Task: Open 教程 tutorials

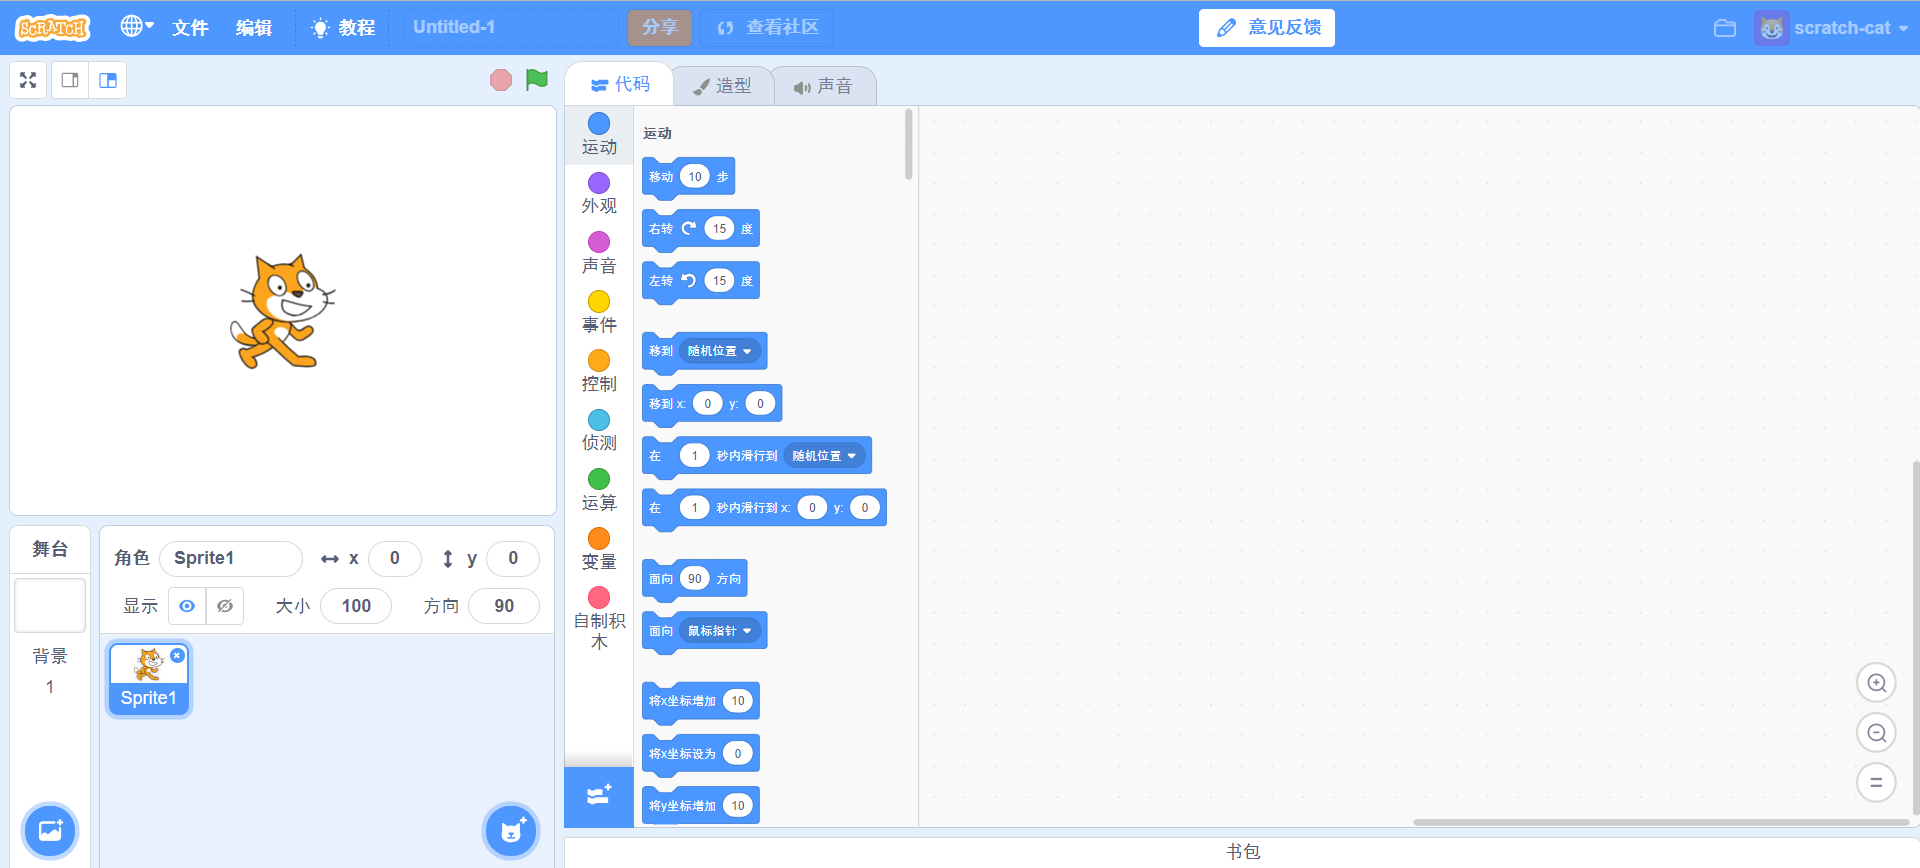Action: (343, 27)
